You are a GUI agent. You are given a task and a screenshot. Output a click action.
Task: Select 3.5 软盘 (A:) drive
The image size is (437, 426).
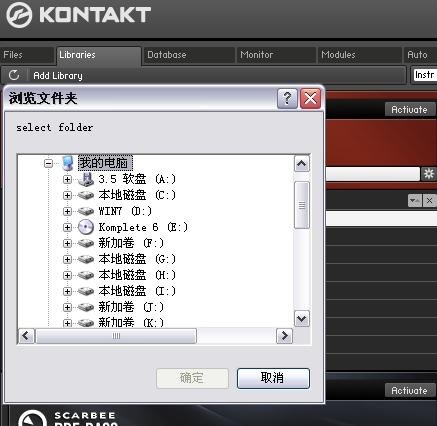[137, 179]
